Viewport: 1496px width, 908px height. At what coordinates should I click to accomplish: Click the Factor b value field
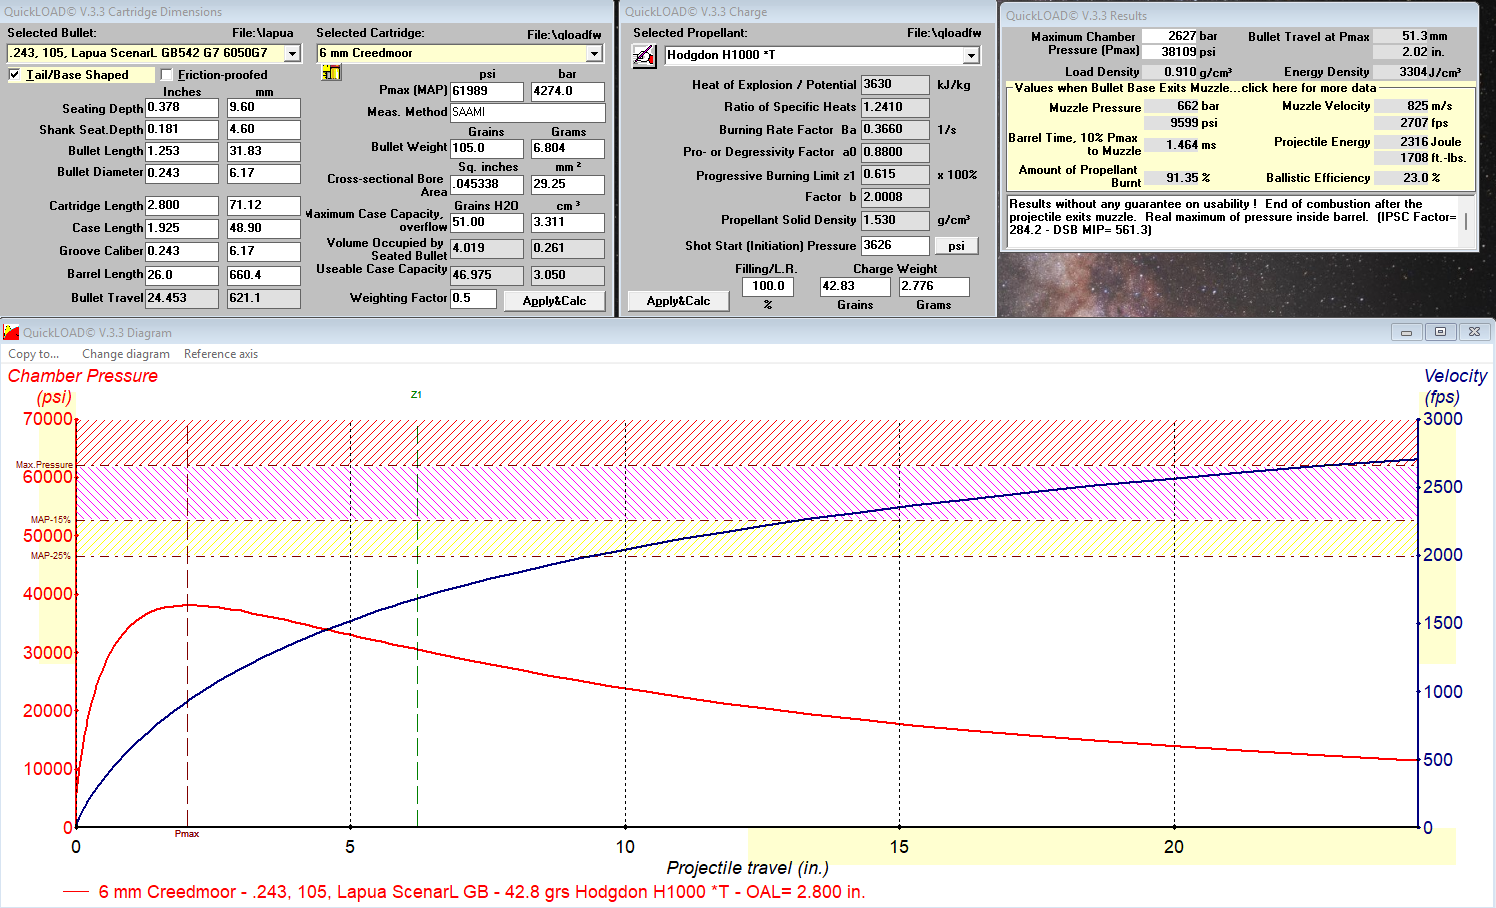pyautogui.click(x=895, y=198)
